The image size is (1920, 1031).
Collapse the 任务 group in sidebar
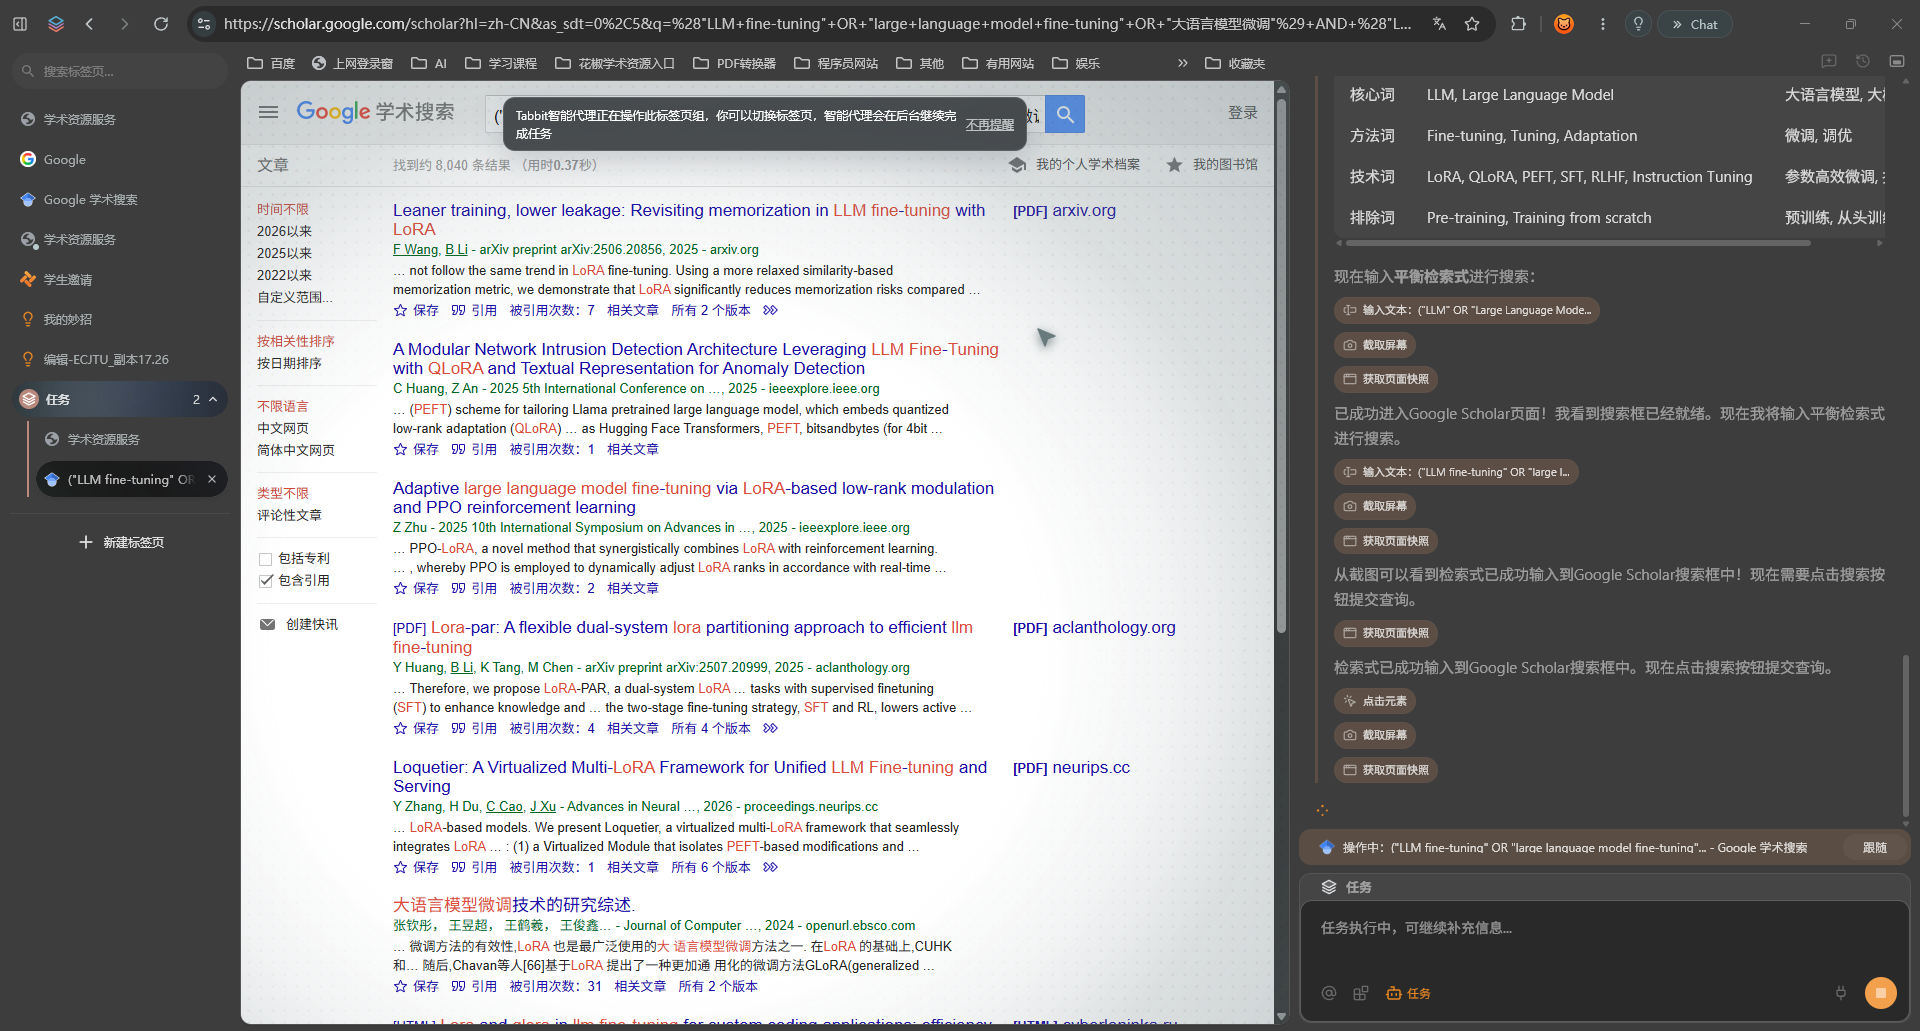(213, 399)
